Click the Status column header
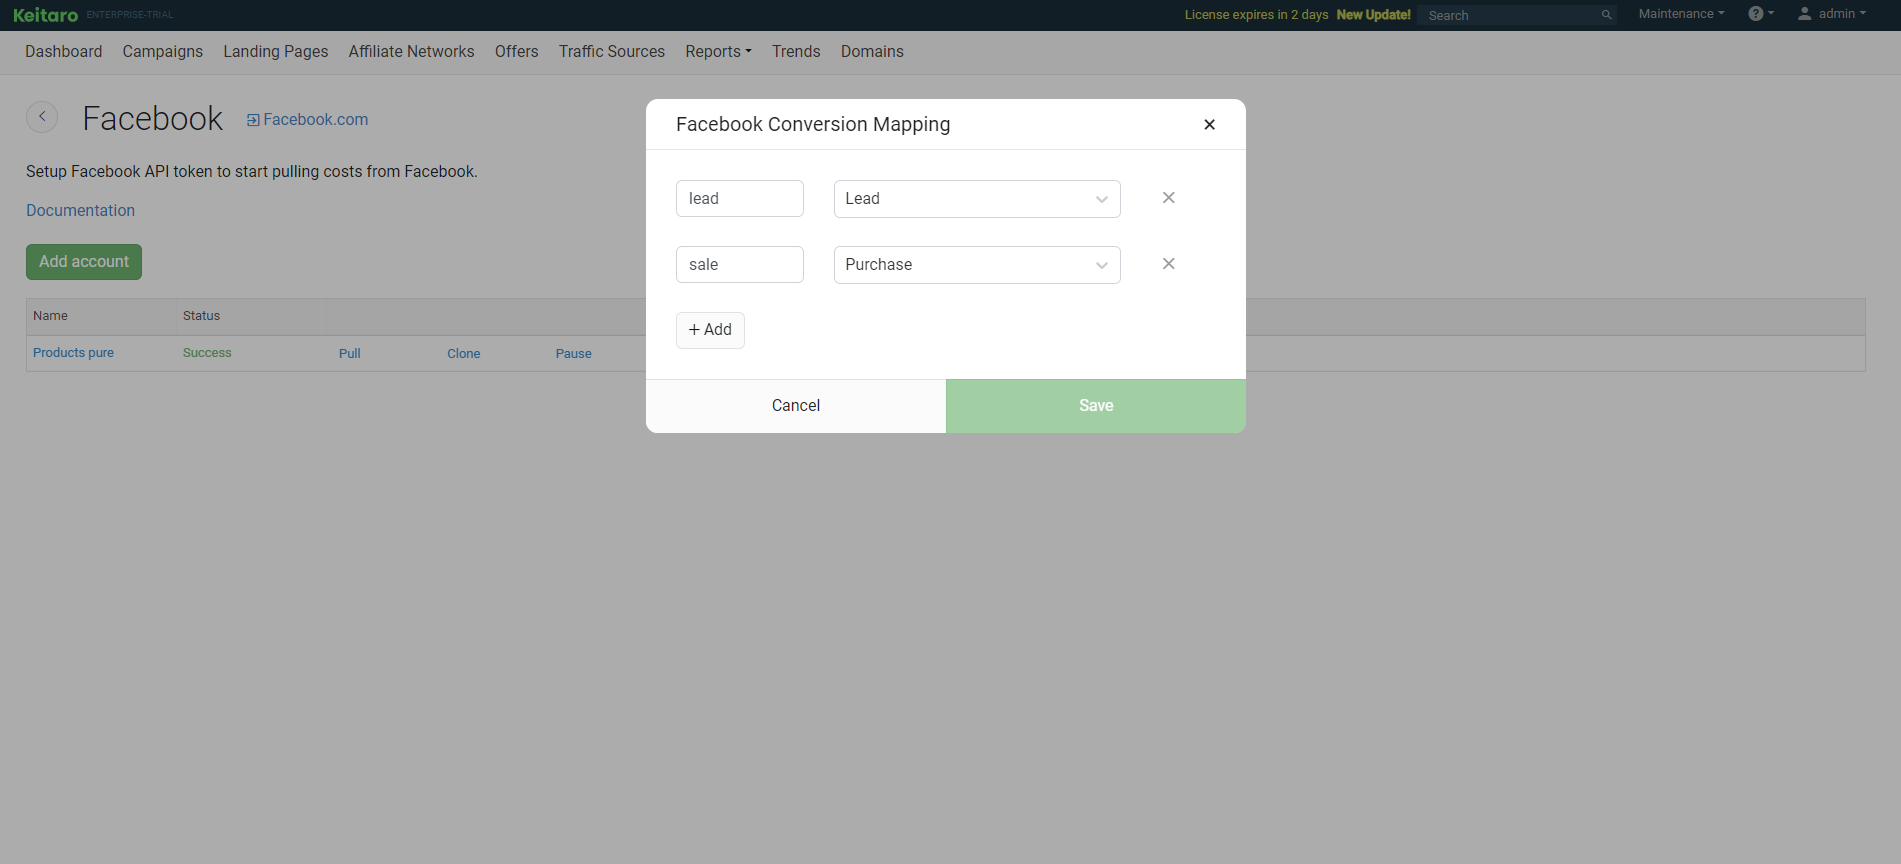The image size is (1901, 864). 201,316
